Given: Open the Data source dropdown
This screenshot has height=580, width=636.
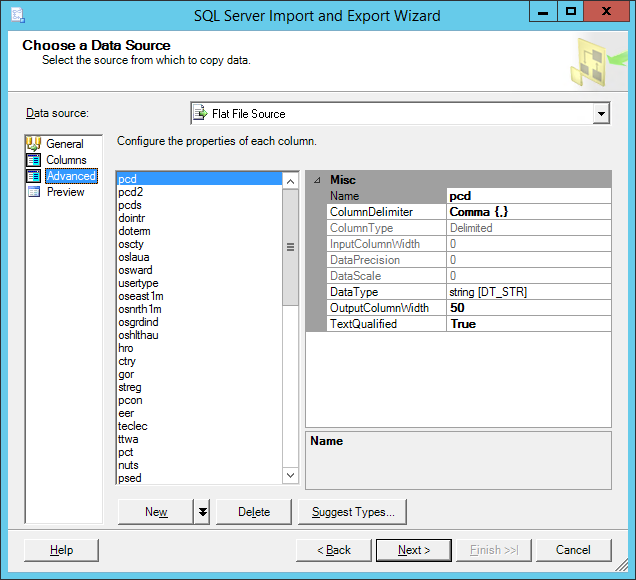Looking at the screenshot, I should pyautogui.click(x=600, y=114).
